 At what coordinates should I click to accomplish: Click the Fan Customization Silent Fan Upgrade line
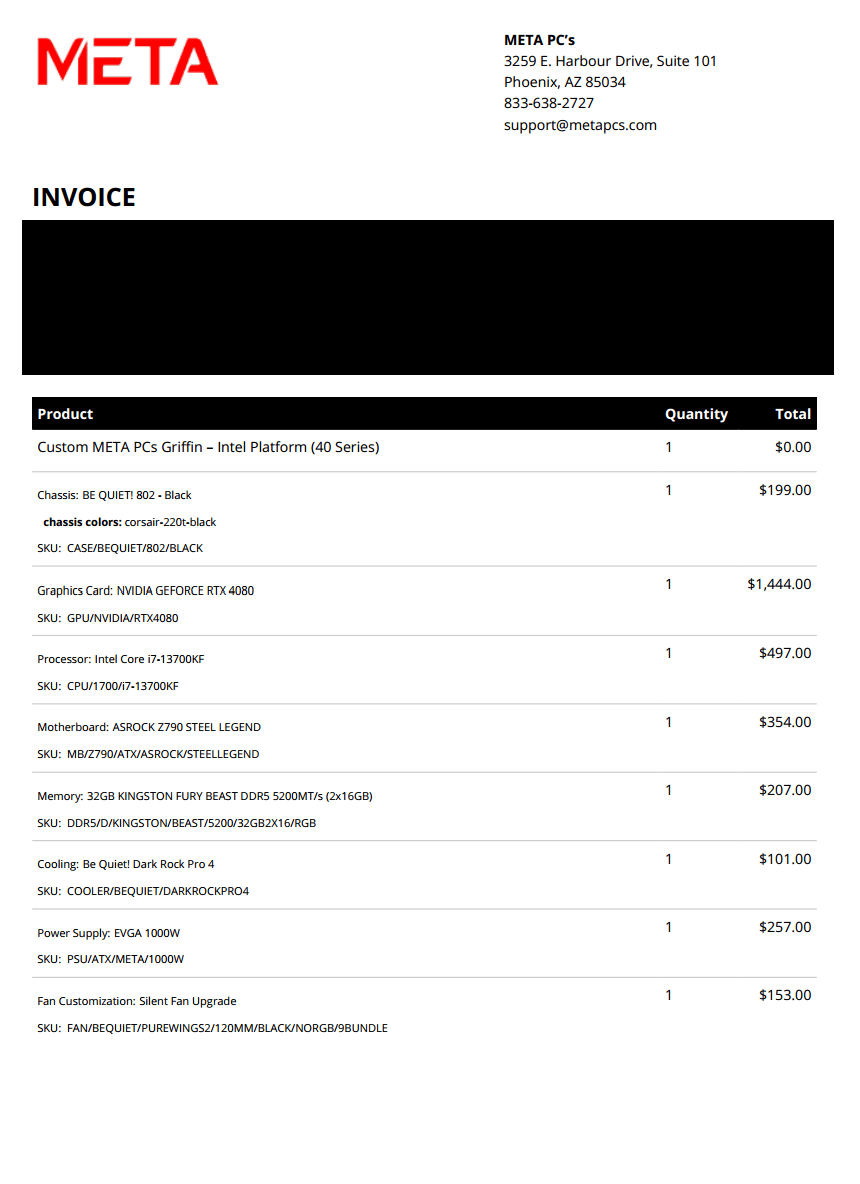(137, 1001)
